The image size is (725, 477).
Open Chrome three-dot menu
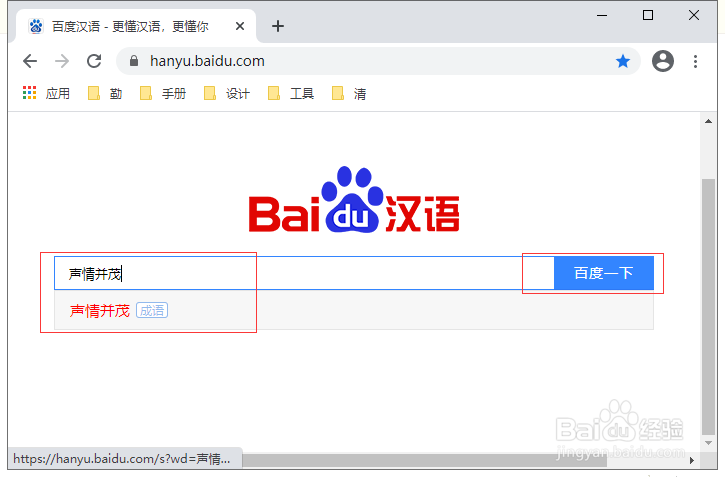pyautogui.click(x=695, y=61)
